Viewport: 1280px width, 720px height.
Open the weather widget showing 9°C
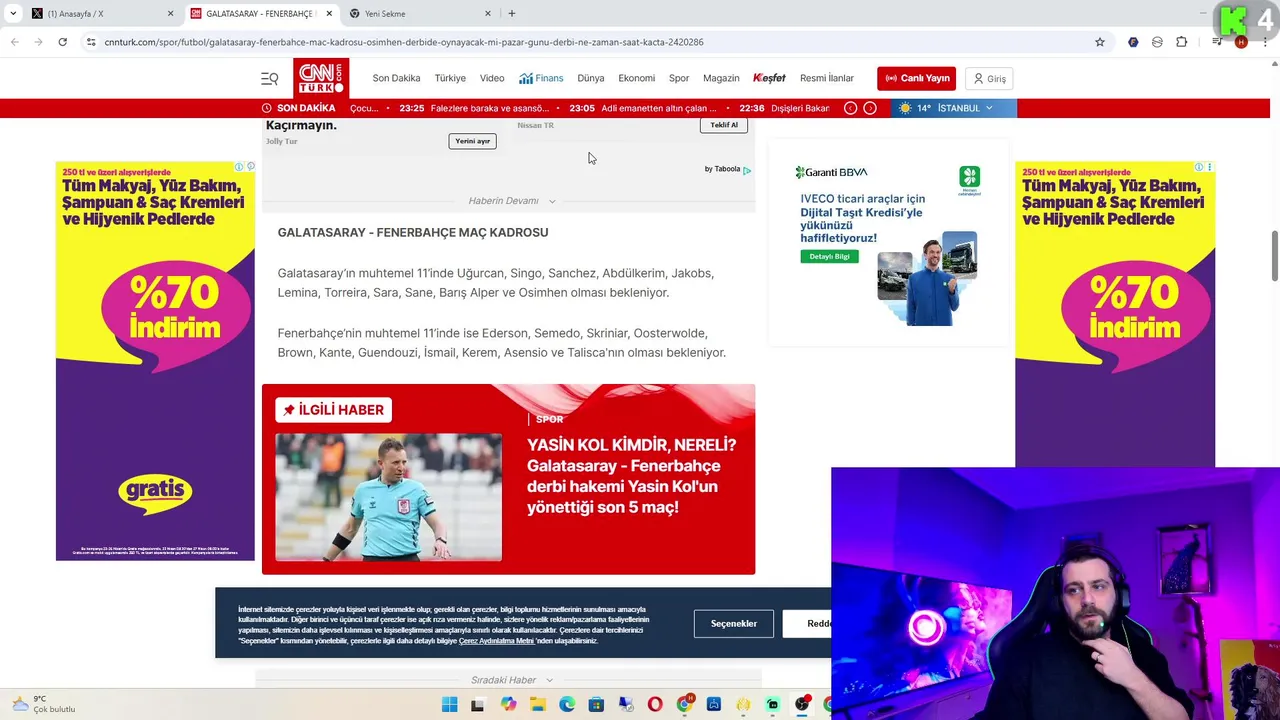click(42, 704)
